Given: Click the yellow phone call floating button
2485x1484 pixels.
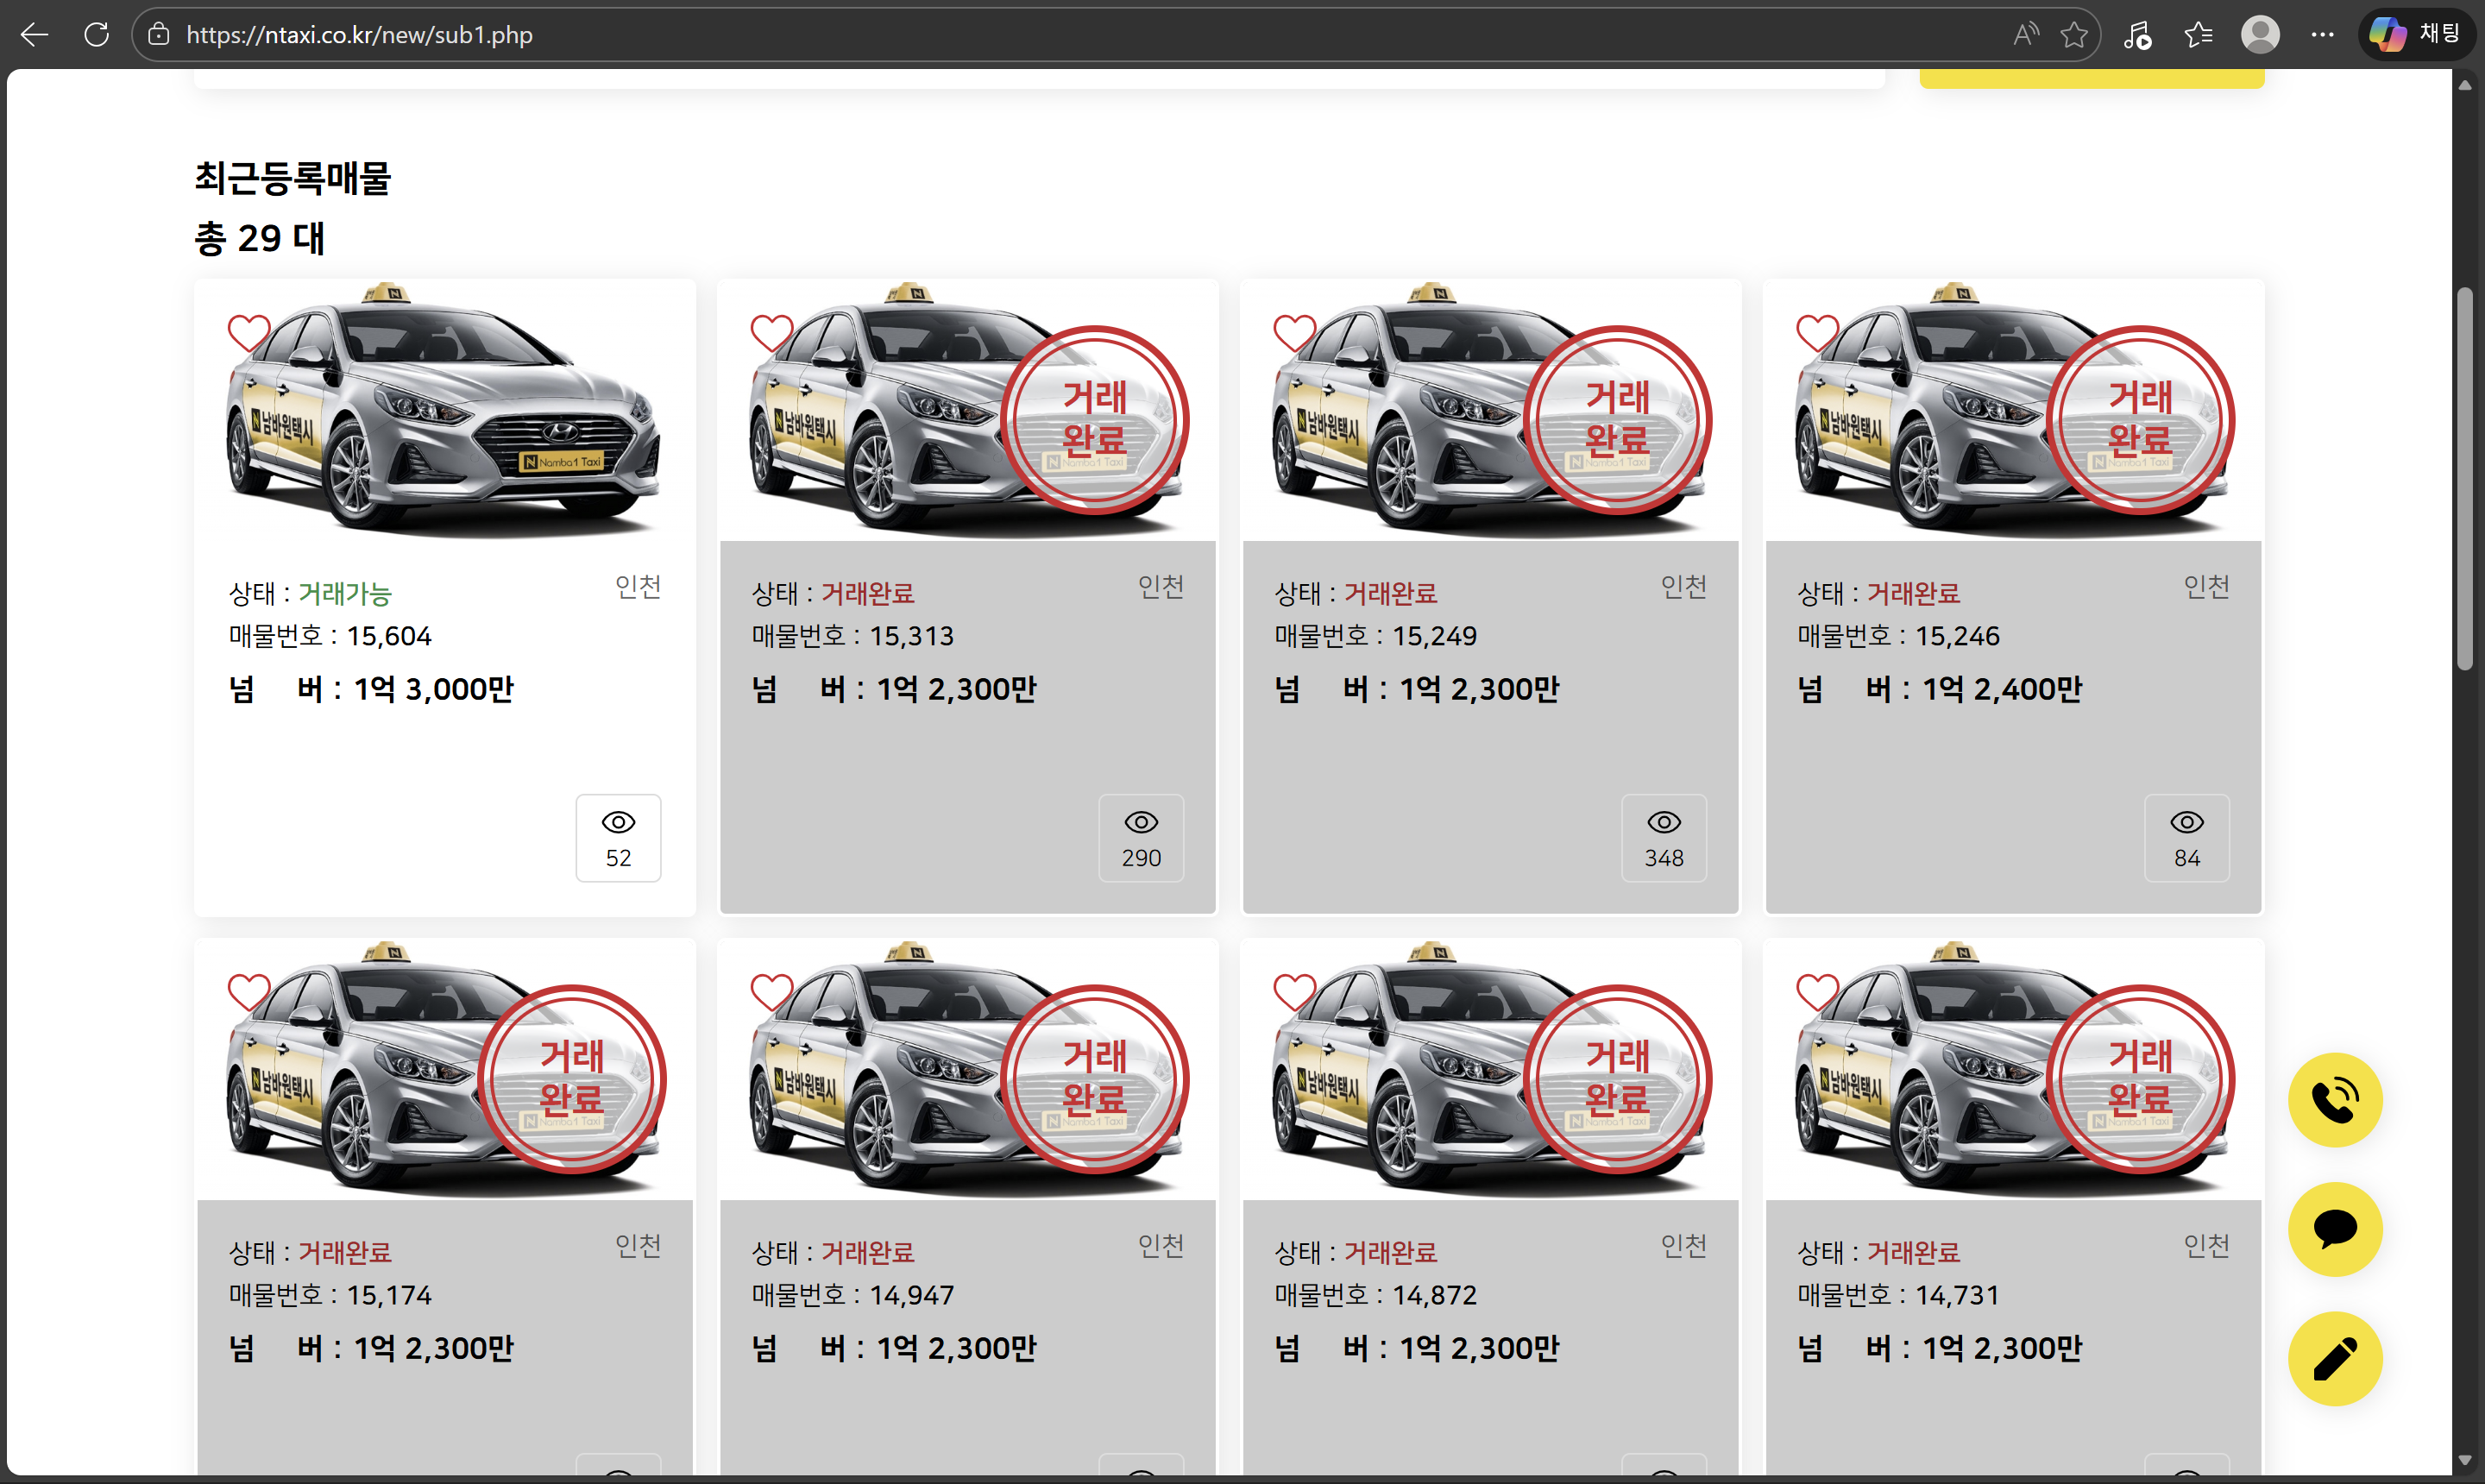Looking at the screenshot, I should (2334, 1100).
